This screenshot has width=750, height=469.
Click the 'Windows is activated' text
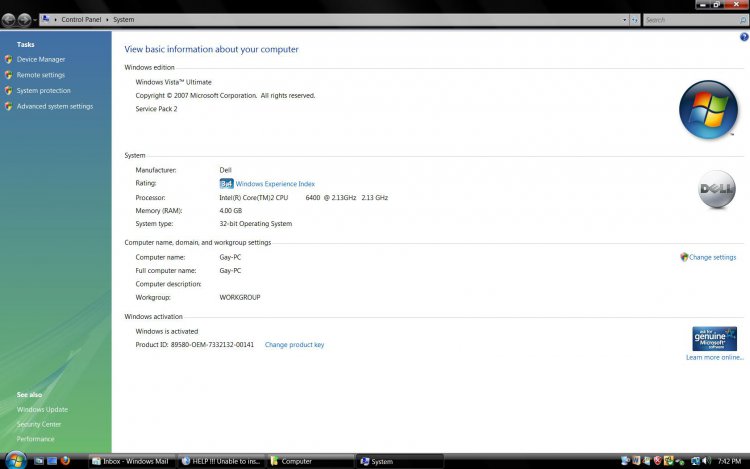tap(166, 331)
